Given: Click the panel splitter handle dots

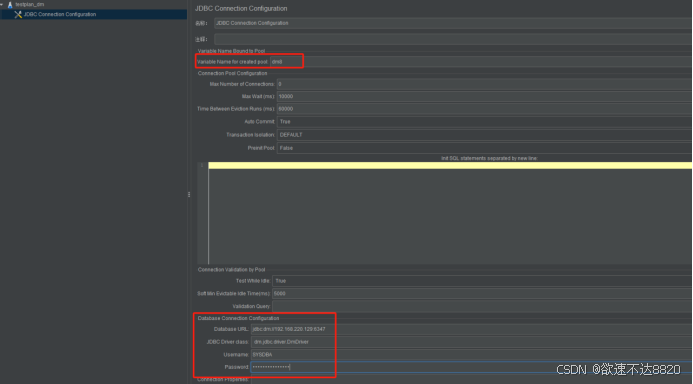Looking at the screenshot, I should tap(189, 194).
